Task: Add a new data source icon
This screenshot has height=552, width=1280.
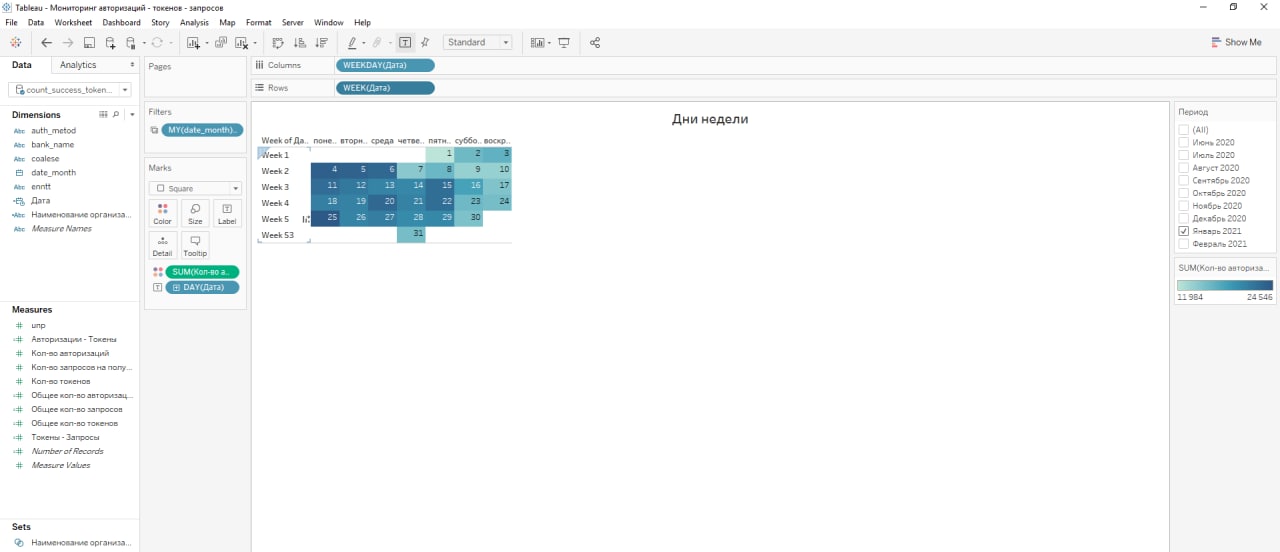Action: click(110, 43)
